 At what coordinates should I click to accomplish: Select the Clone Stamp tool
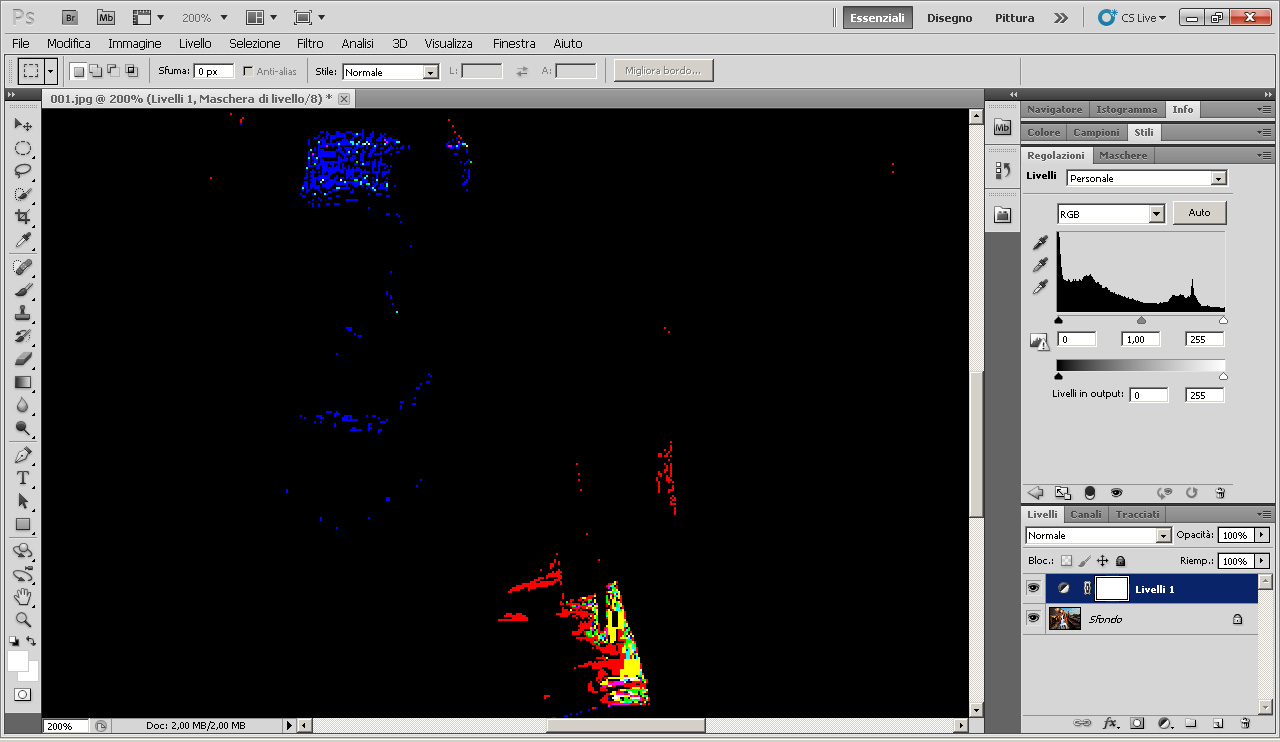tap(22, 313)
